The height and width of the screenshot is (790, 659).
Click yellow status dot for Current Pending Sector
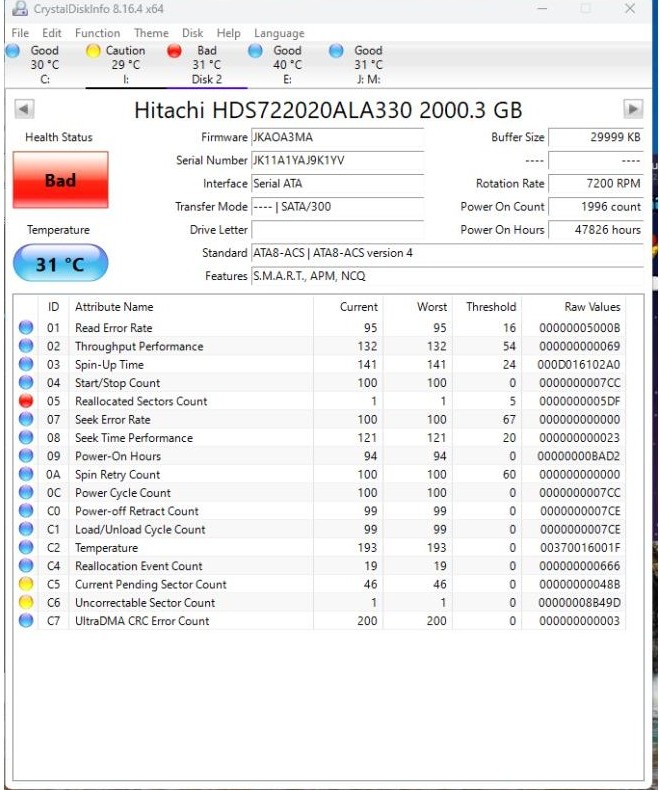[x=26, y=584]
